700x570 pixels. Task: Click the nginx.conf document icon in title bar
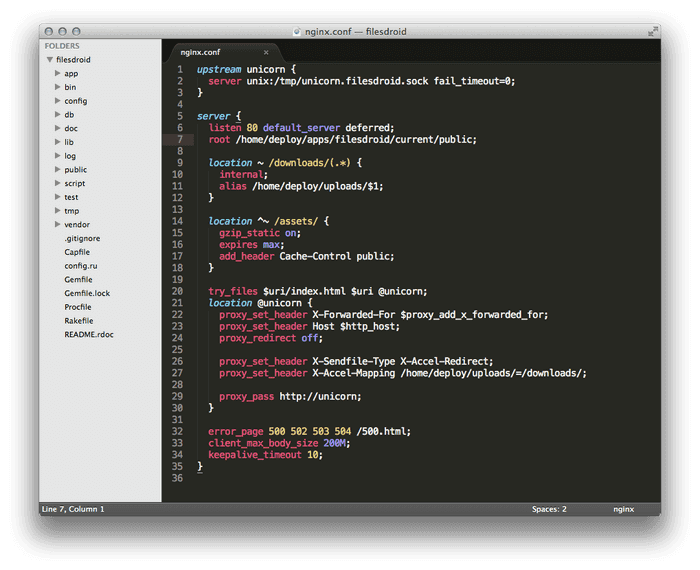[x=297, y=31]
